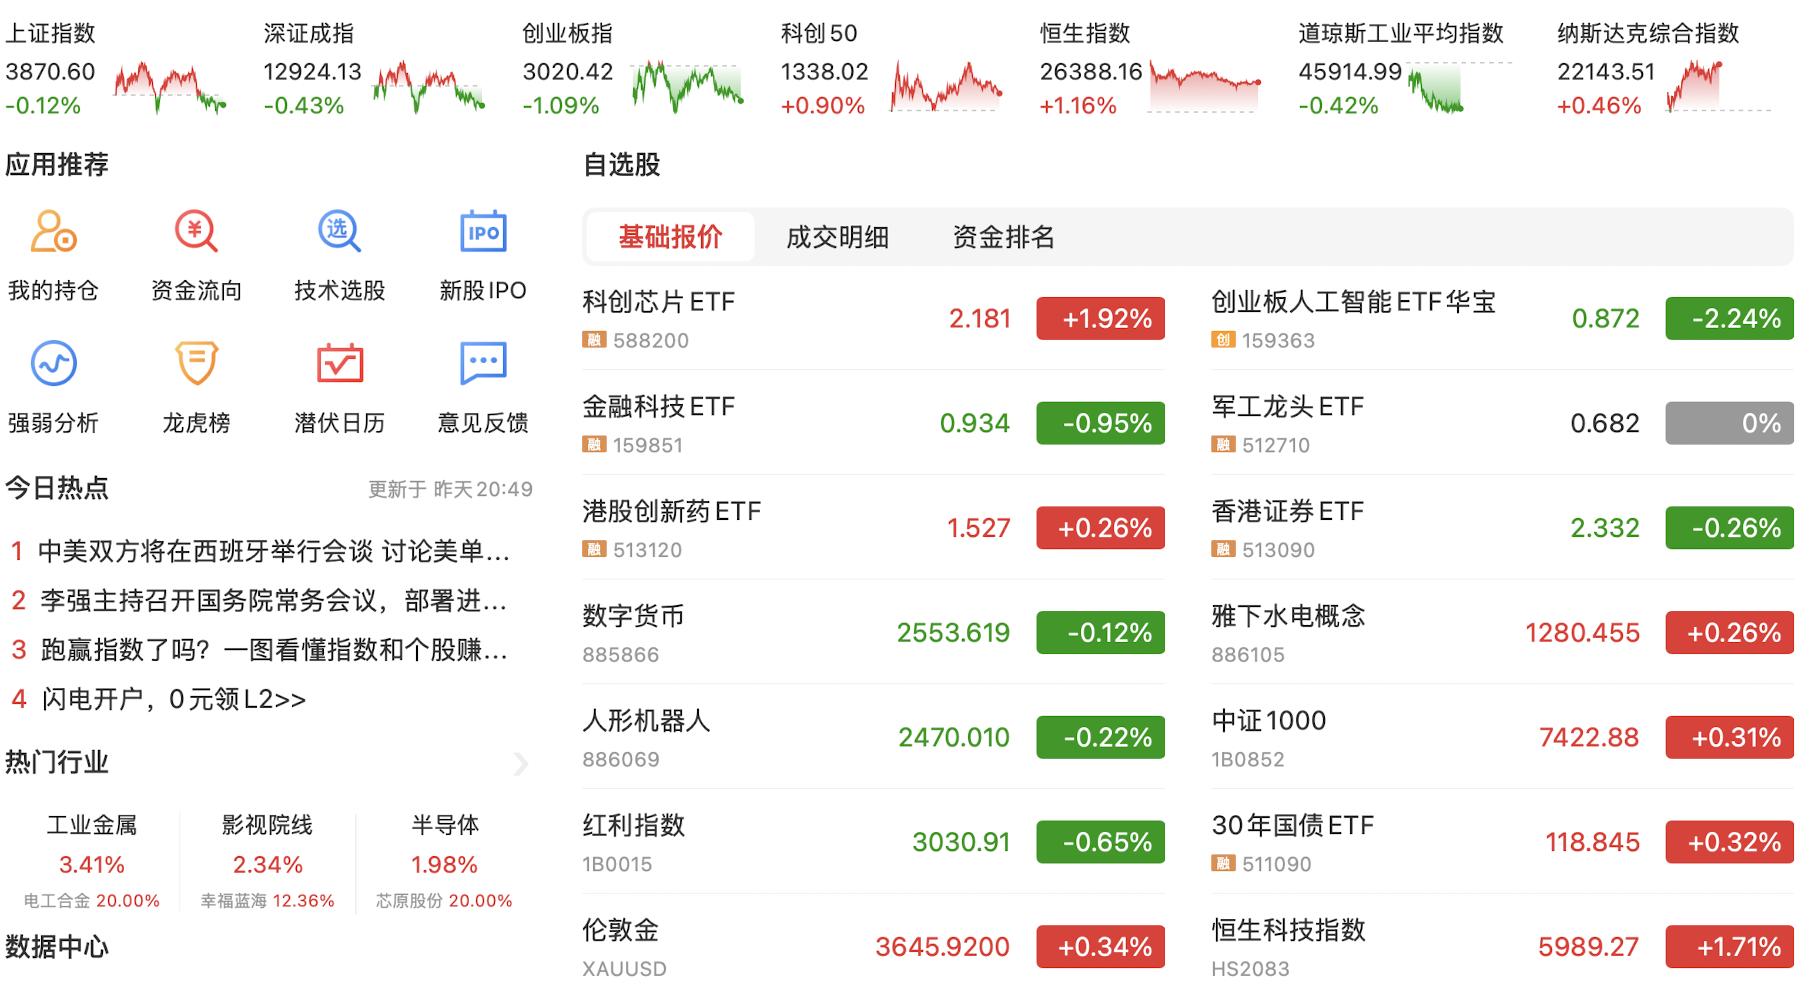The image size is (1802, 994).
Task: Select the 基础报价 tab
Action: (670, 237)
